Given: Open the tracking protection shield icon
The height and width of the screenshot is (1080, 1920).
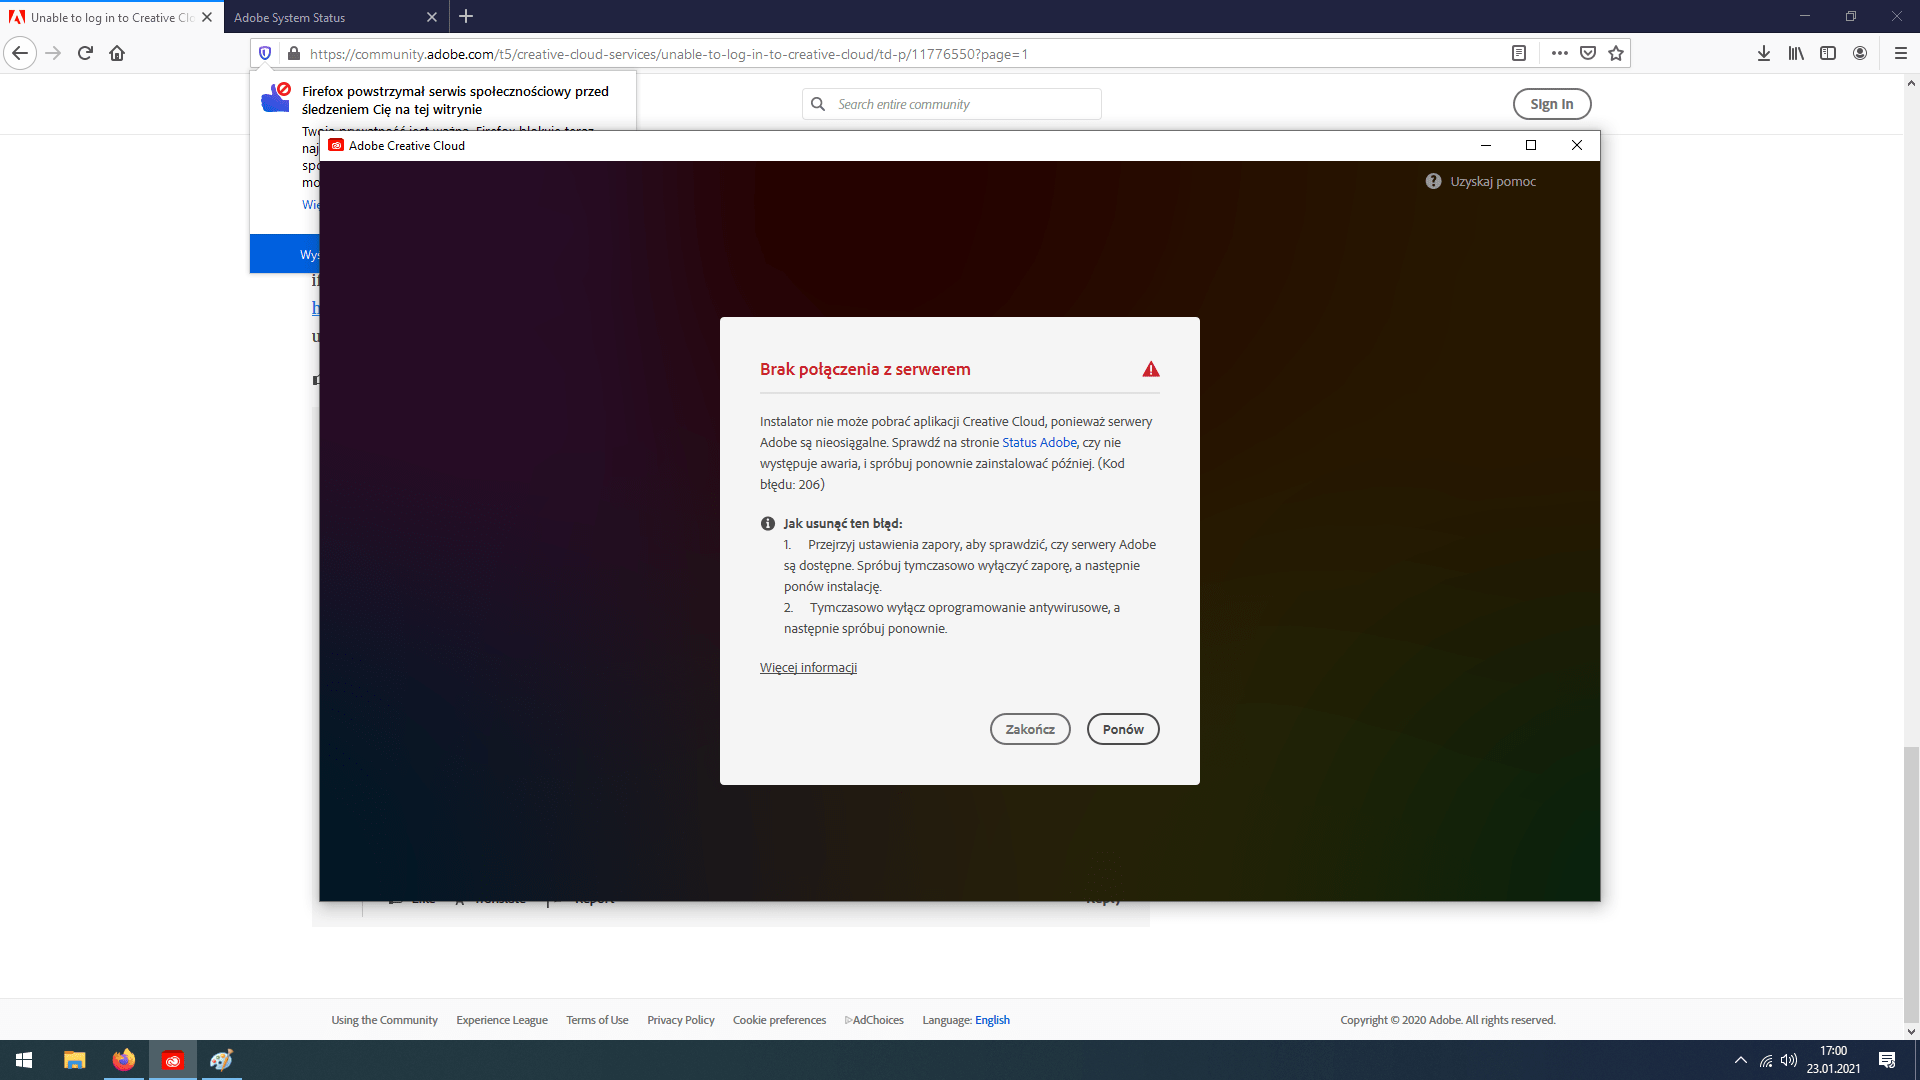Looking at the screenshot, I should (x=265, y=54).
